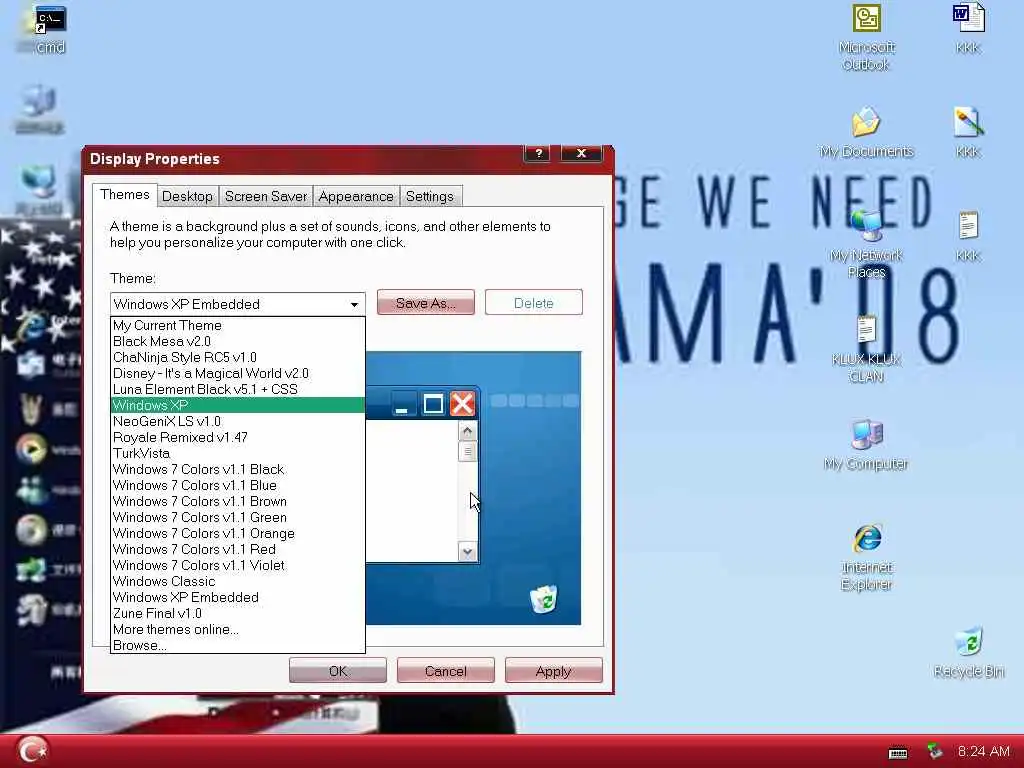The image size is (1024, 768).
Task: Choose Royale Remixed v1.47 theme
Action: [238, 437]
